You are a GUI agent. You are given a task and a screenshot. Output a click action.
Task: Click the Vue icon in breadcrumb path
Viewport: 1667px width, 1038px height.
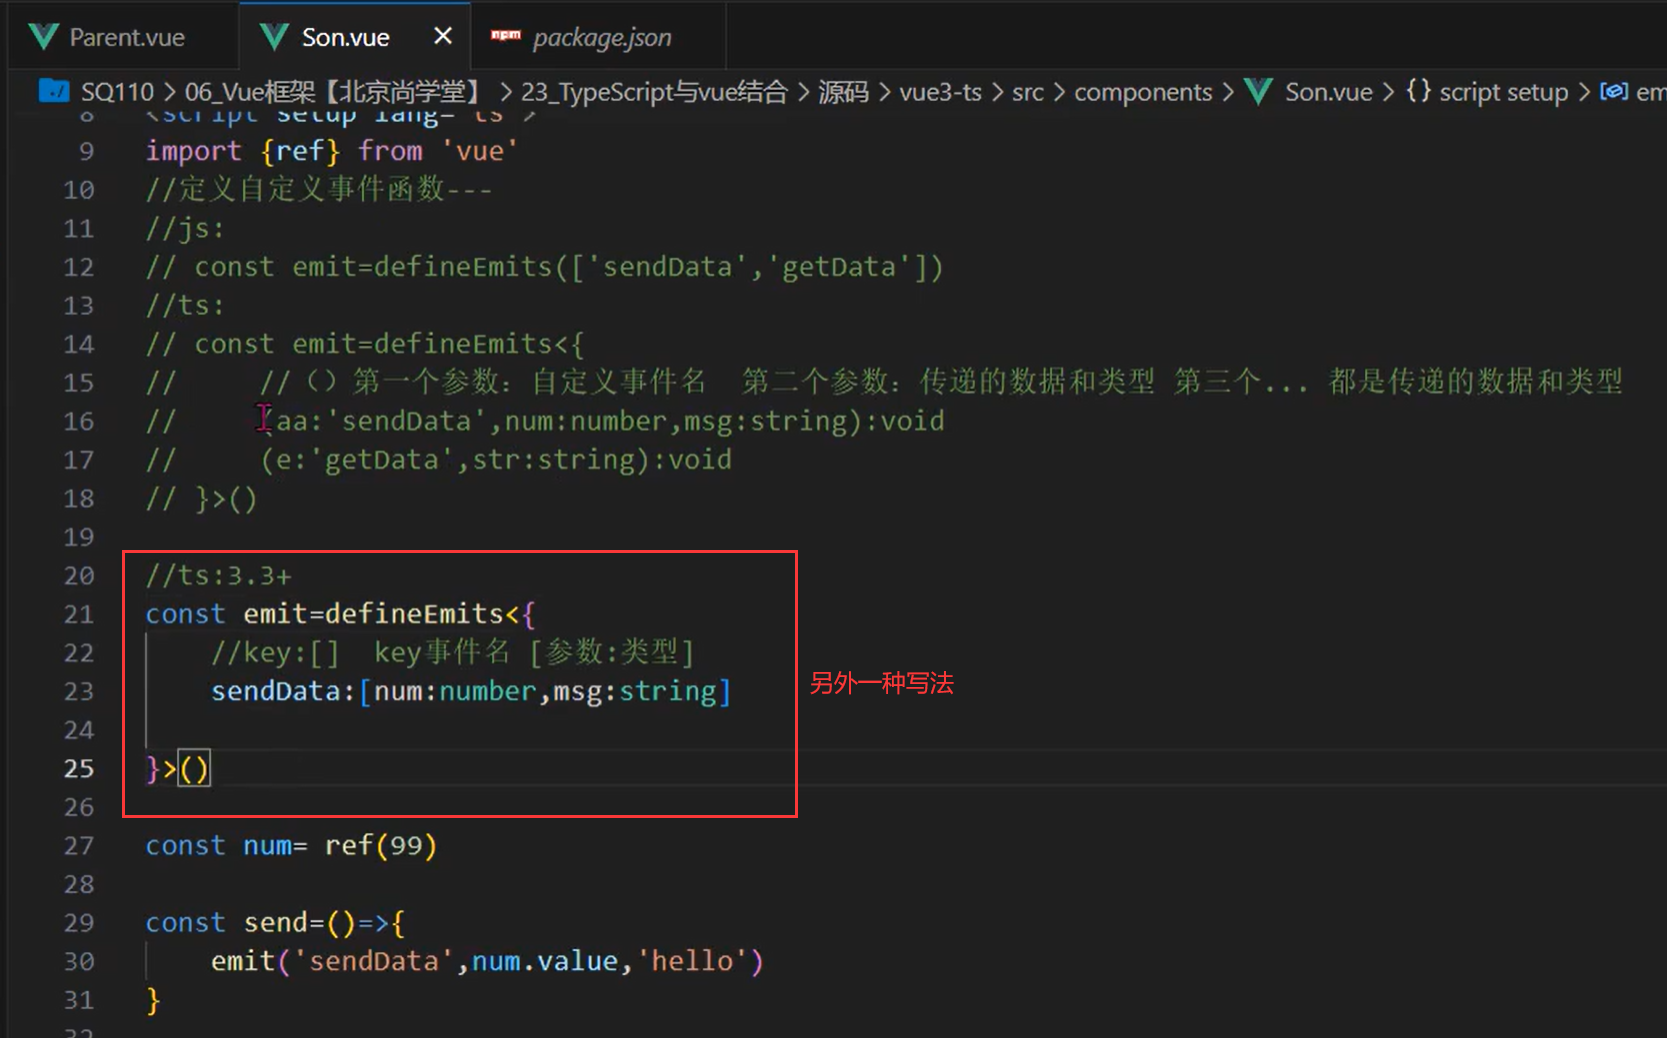(x=1258, y=92)
